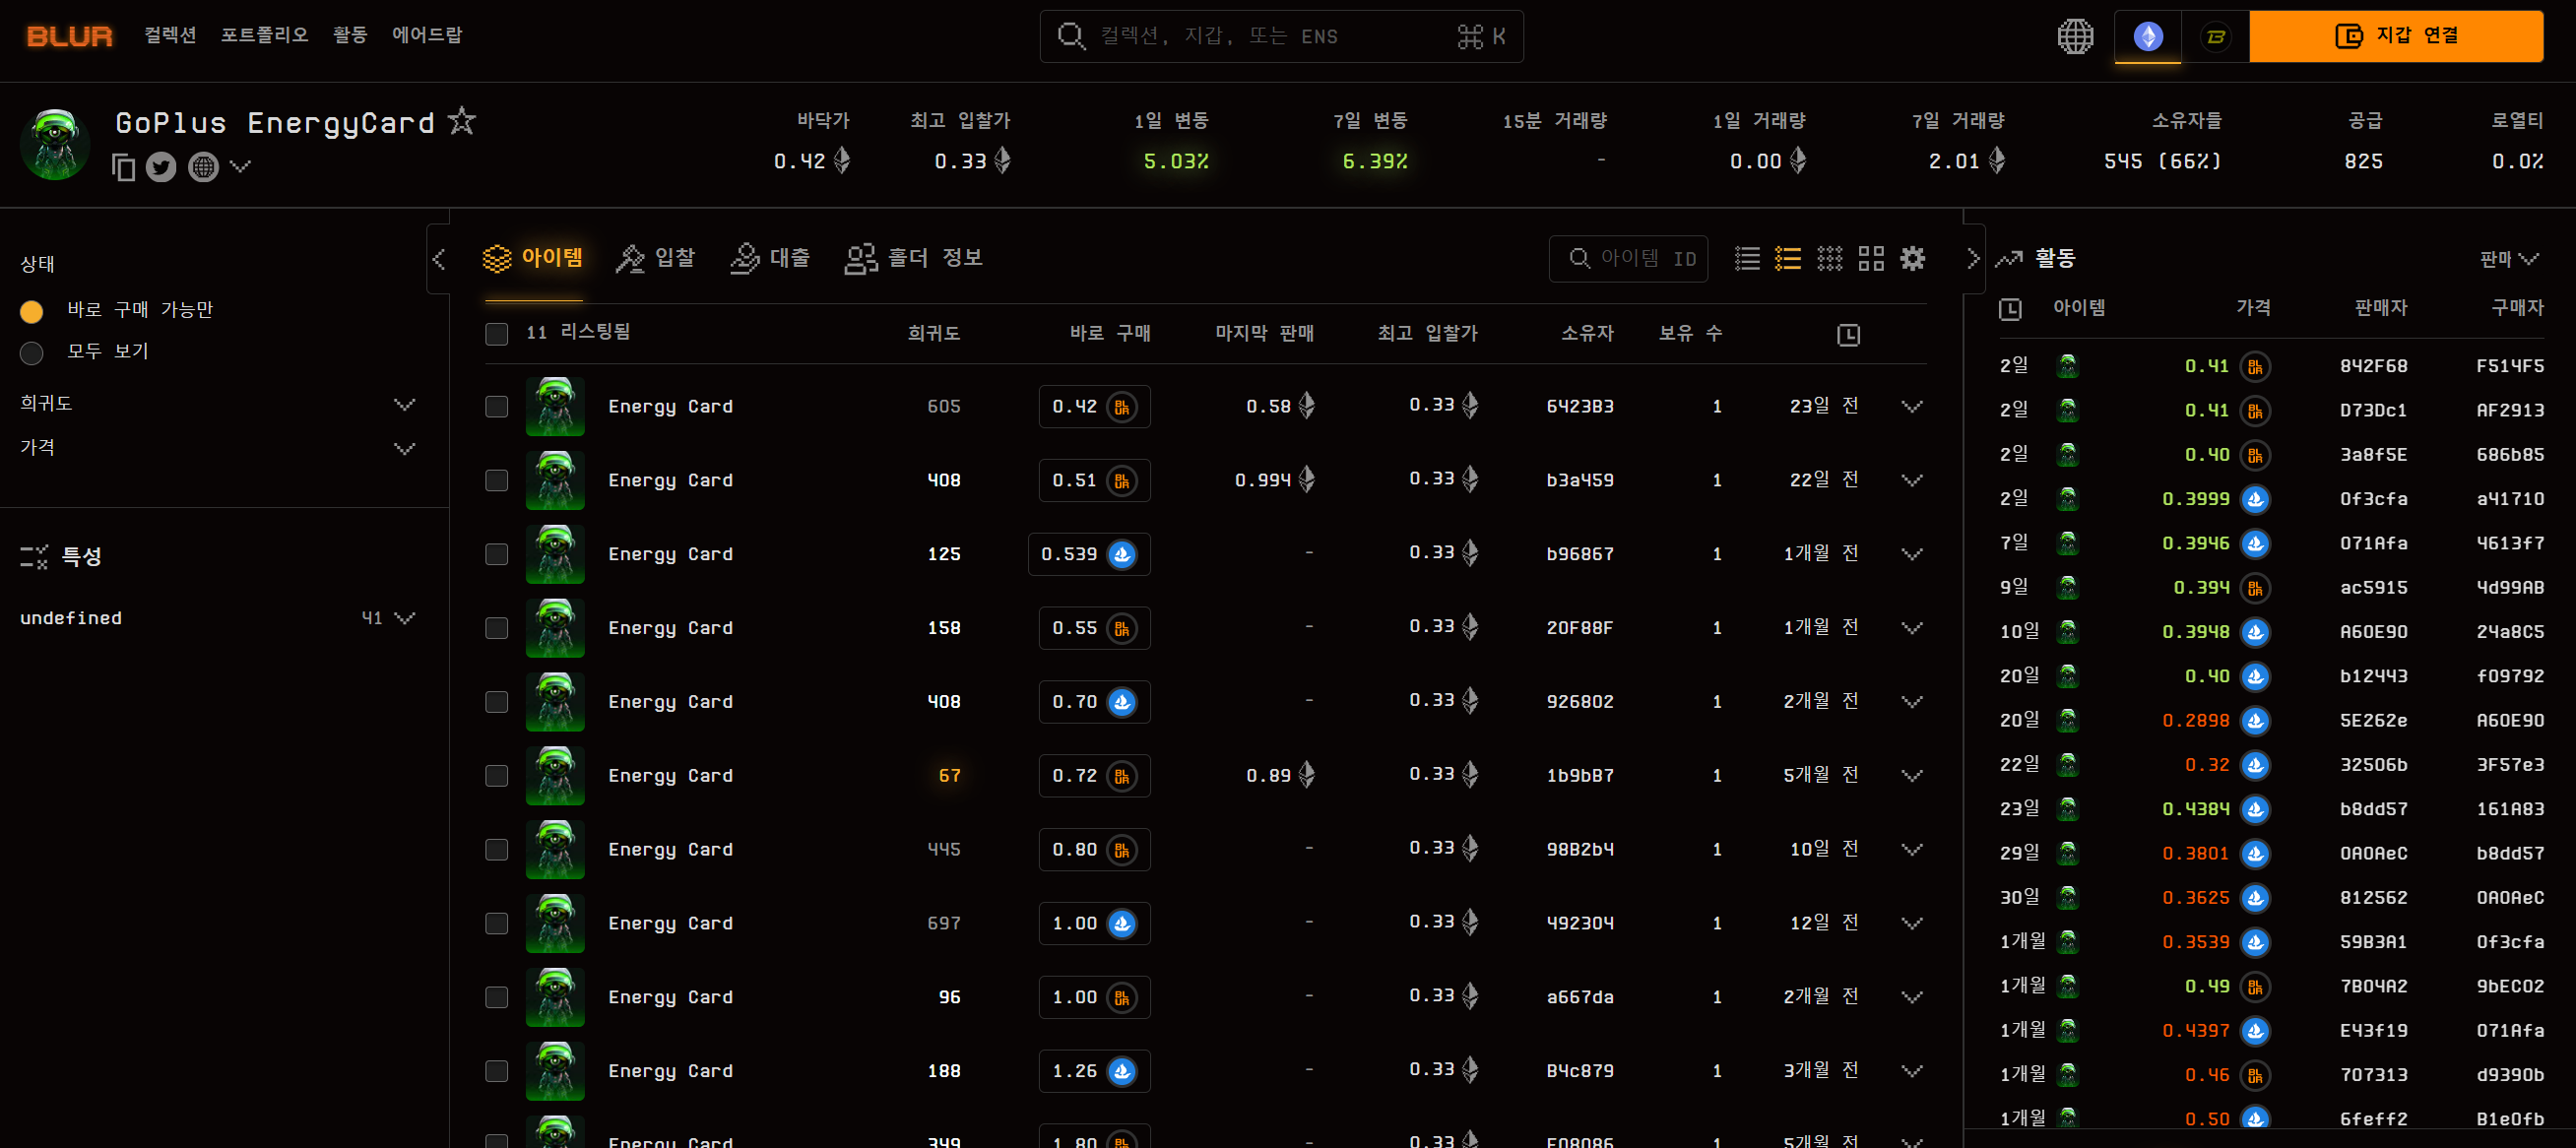
Task: Open the items settings gear icon
Action: tap(1912, 259)
